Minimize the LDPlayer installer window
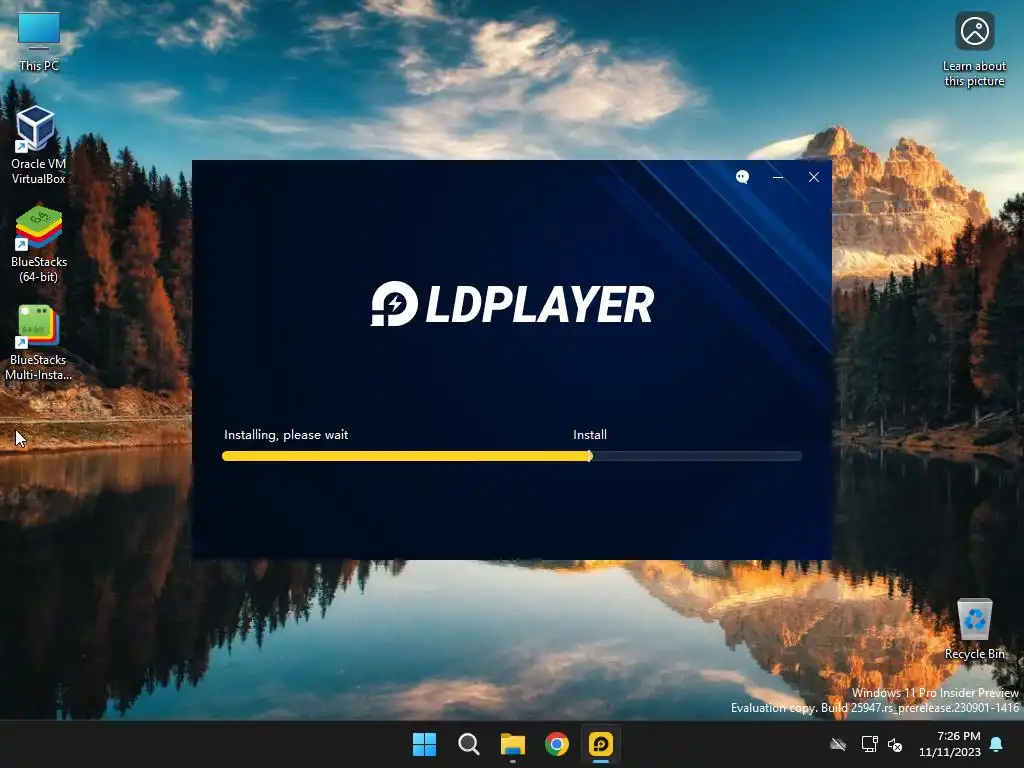Image resolution: width=1024 pixels, height=768 pixels. (778, 177)
